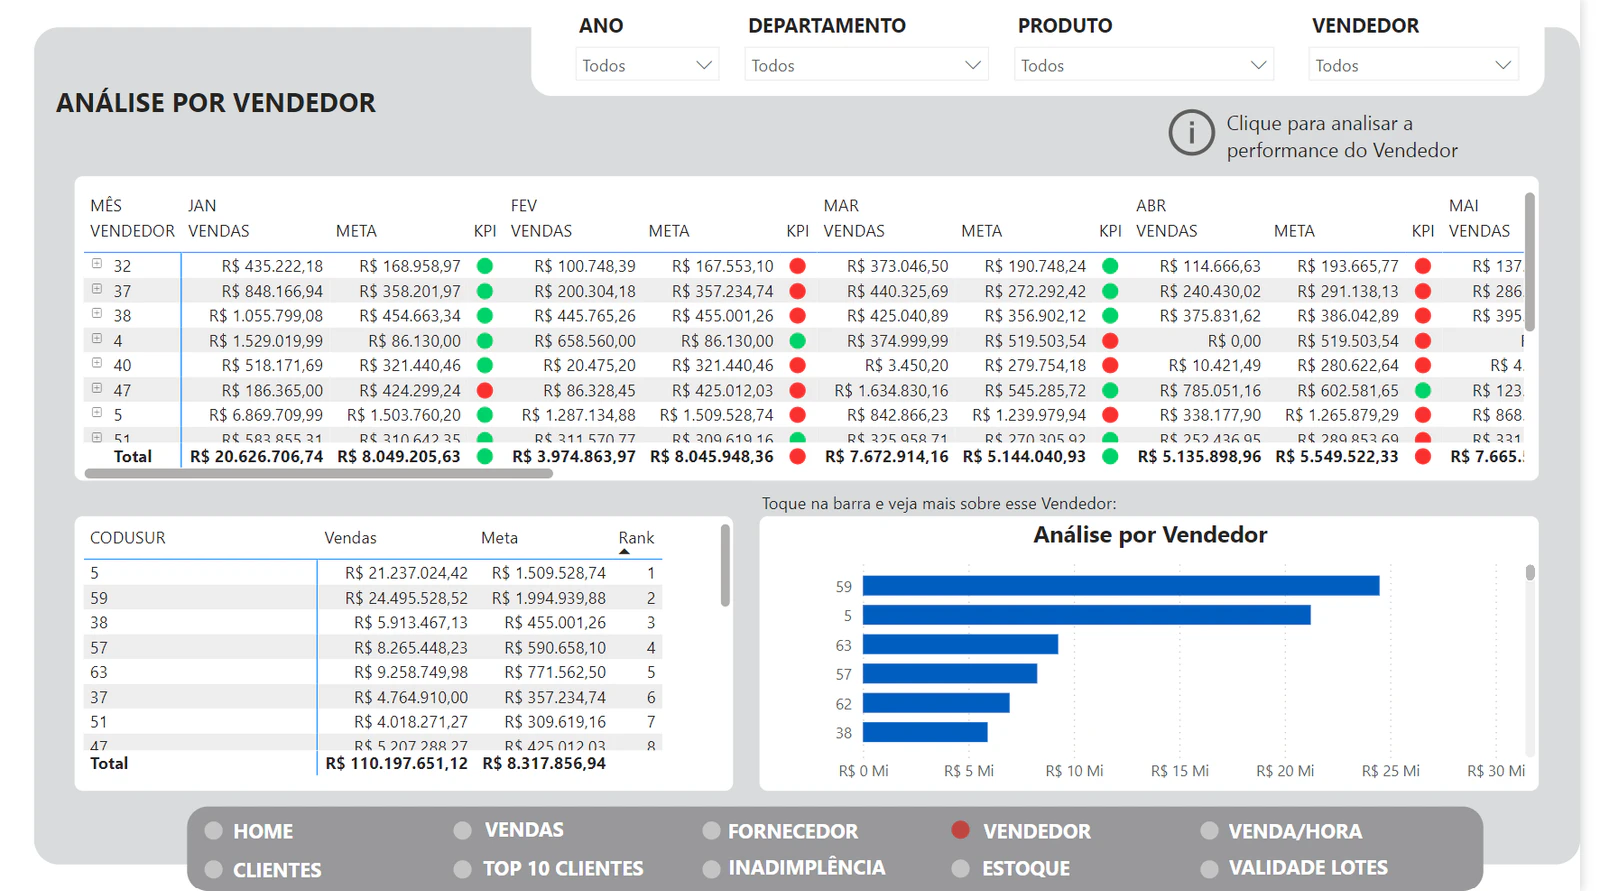Viewport: 1600px width, 891px height.
Task: Click green KPI dot for vendor 38 March
Action: [1110, 315]
